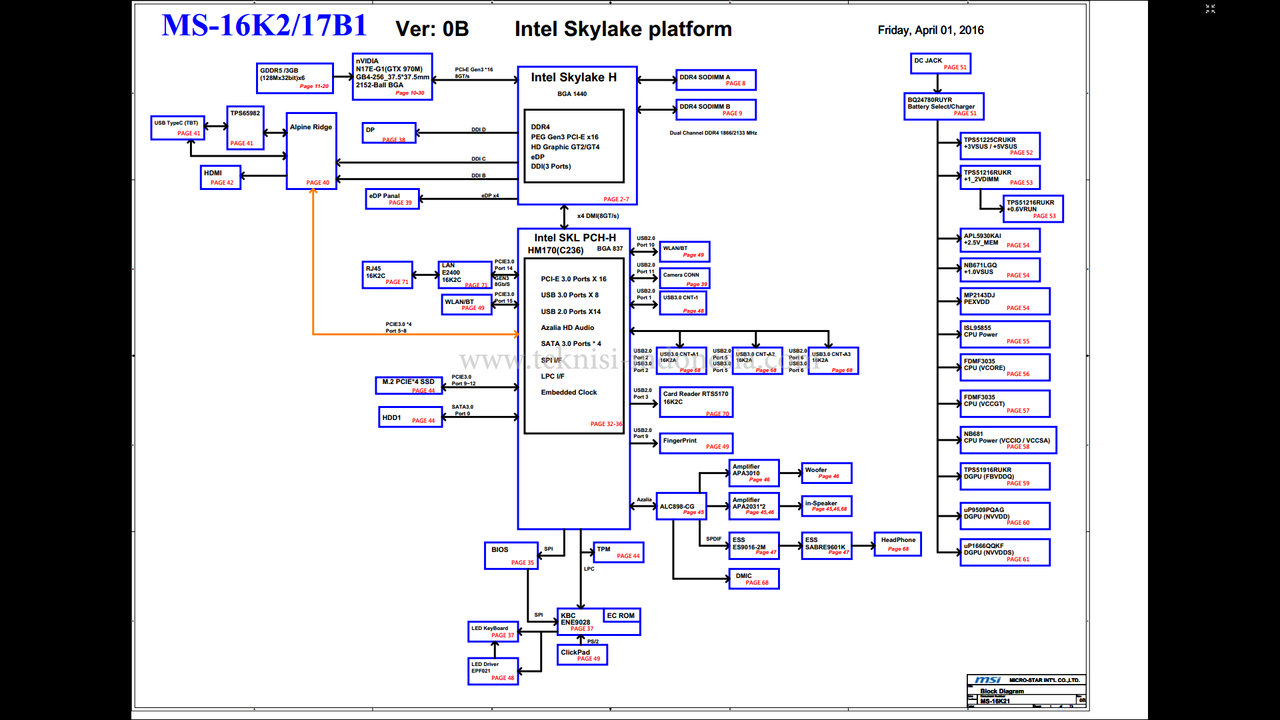This screenshot has height=720, width=1280.
Task: Select the ISL95855 CPU Power block
Action: click(1005, 334)
